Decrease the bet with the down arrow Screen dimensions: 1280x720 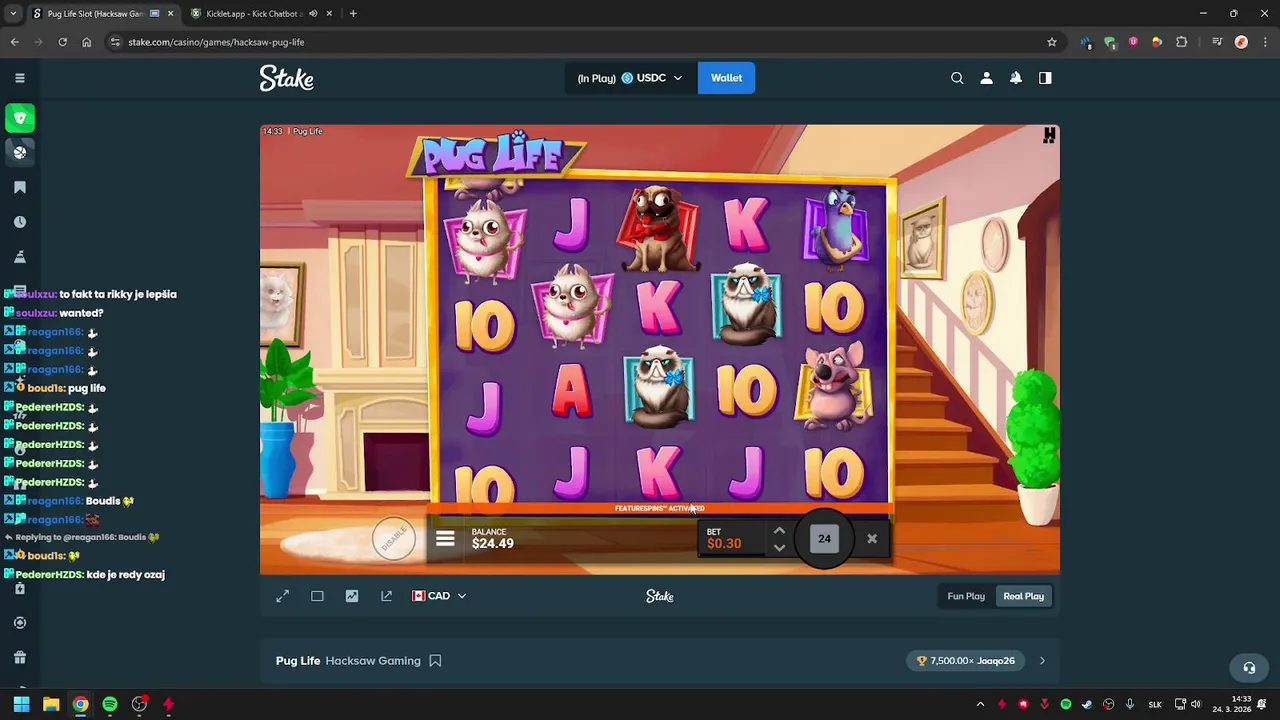[779, 548]
